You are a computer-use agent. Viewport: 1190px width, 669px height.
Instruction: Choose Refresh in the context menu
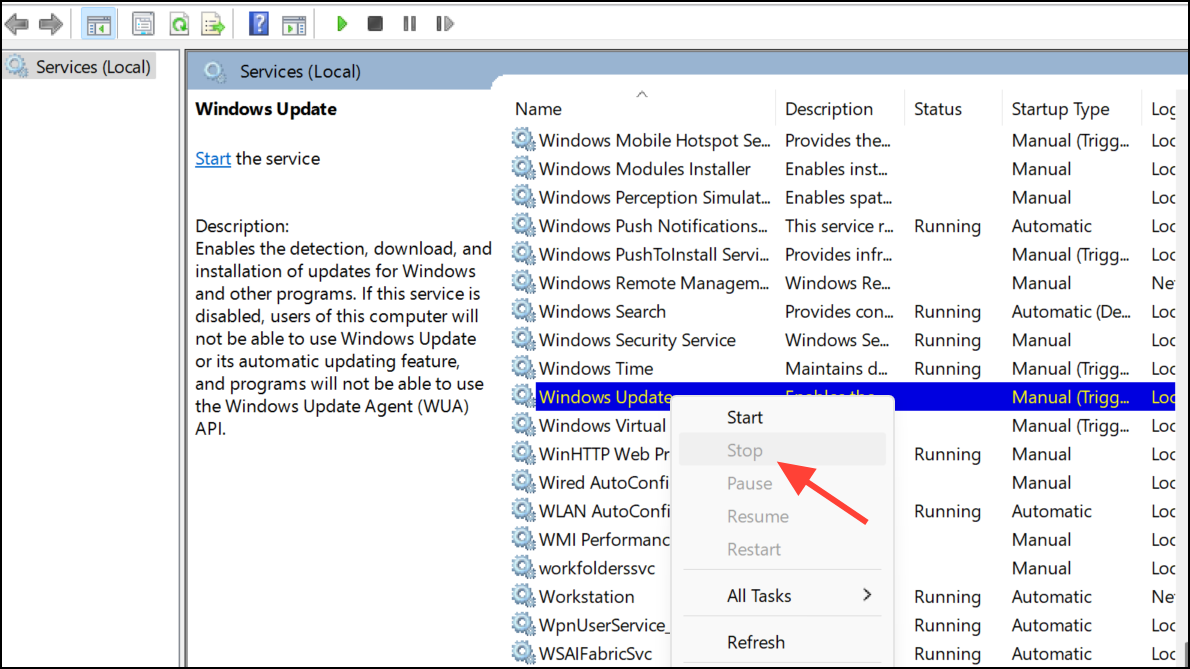pyautogui.click(x=782, y=642)
